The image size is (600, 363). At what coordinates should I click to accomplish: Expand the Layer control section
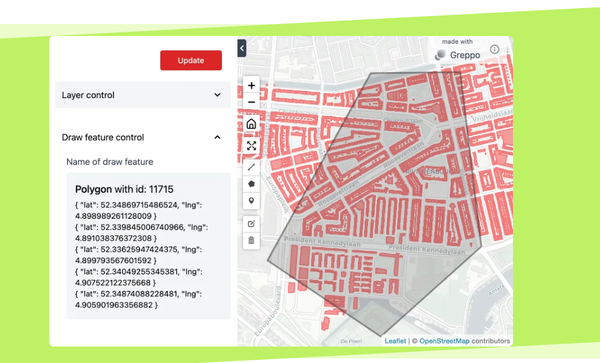143,95
